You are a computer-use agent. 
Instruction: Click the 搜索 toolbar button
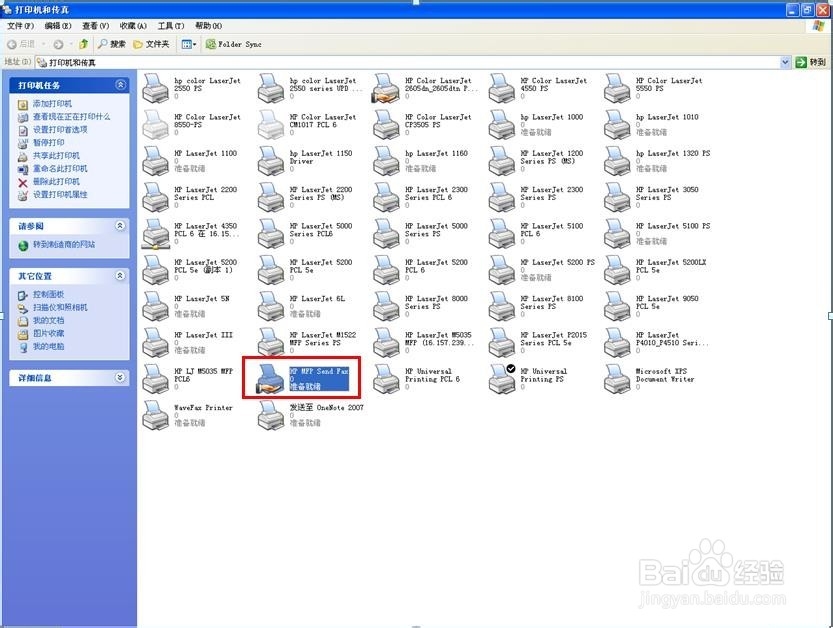coord(112,44)
